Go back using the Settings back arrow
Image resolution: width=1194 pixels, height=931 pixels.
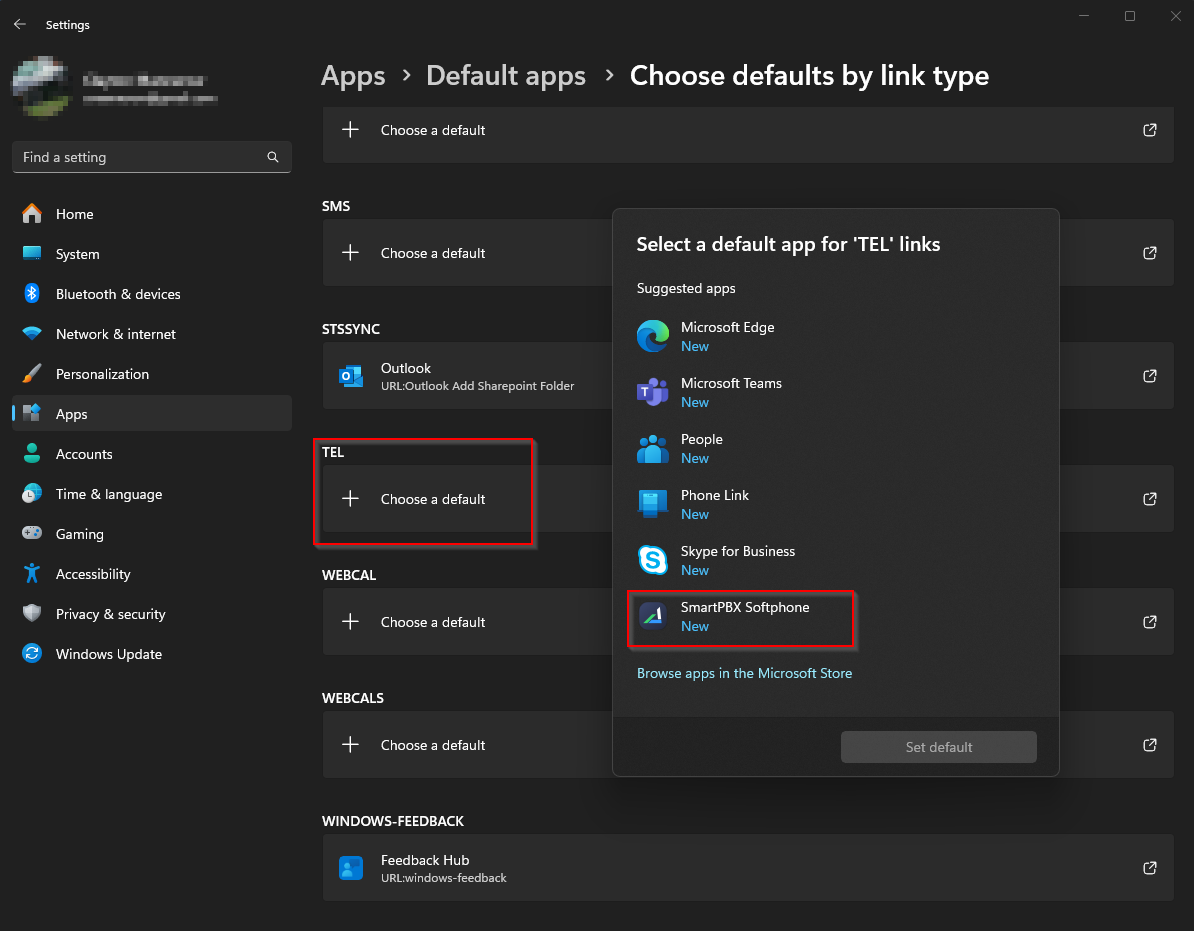(20, 24)
